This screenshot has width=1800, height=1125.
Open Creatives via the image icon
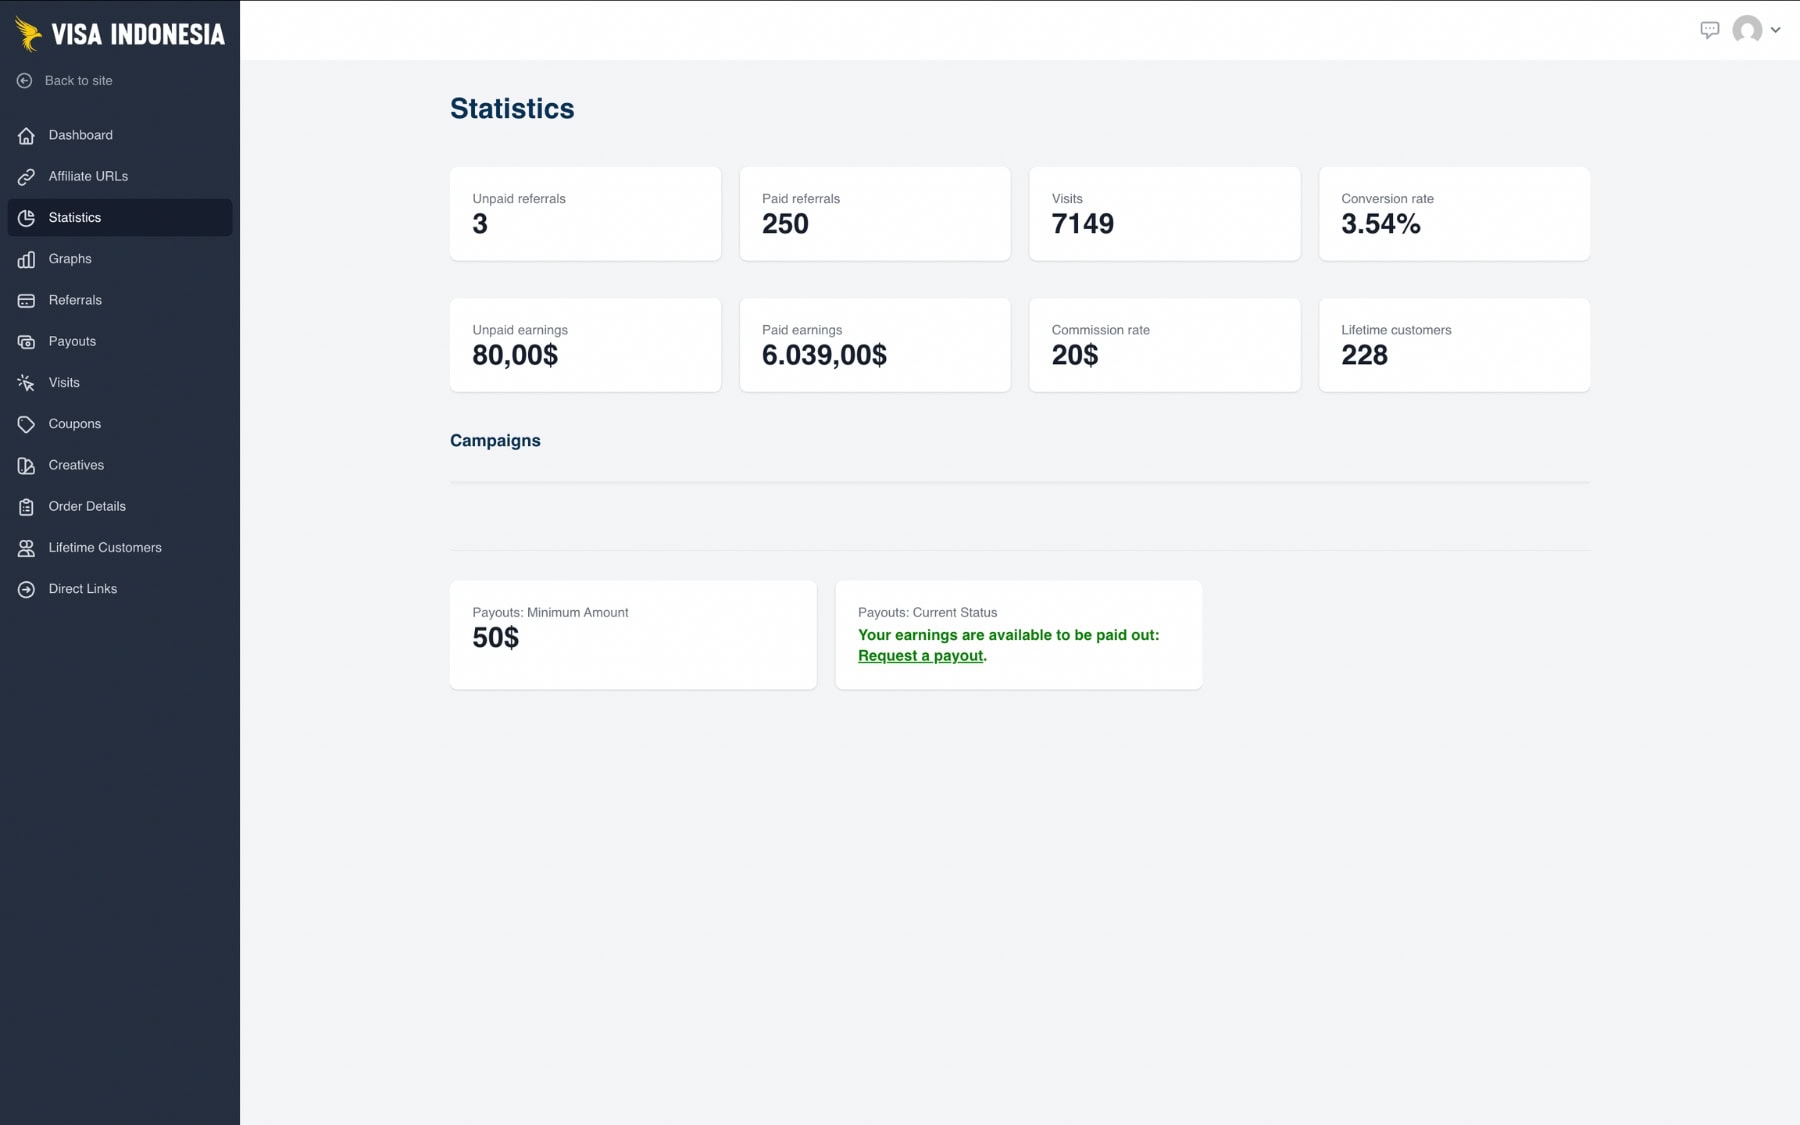27,465
